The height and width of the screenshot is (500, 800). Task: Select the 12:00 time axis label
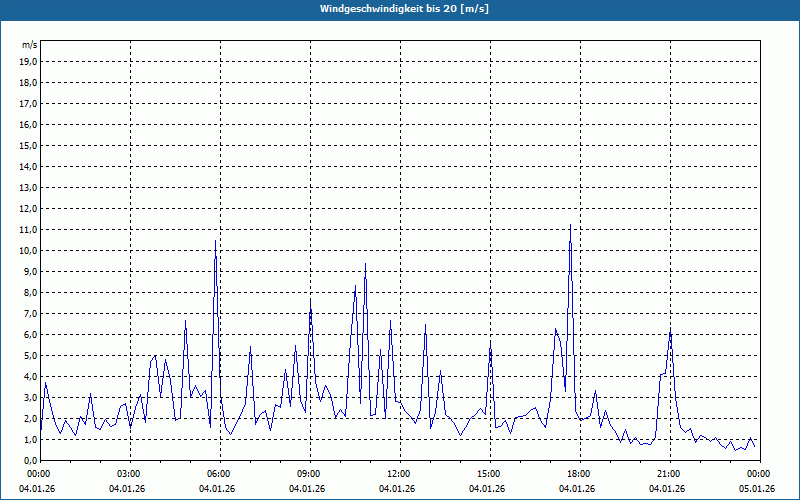click(x=398, y=473)
